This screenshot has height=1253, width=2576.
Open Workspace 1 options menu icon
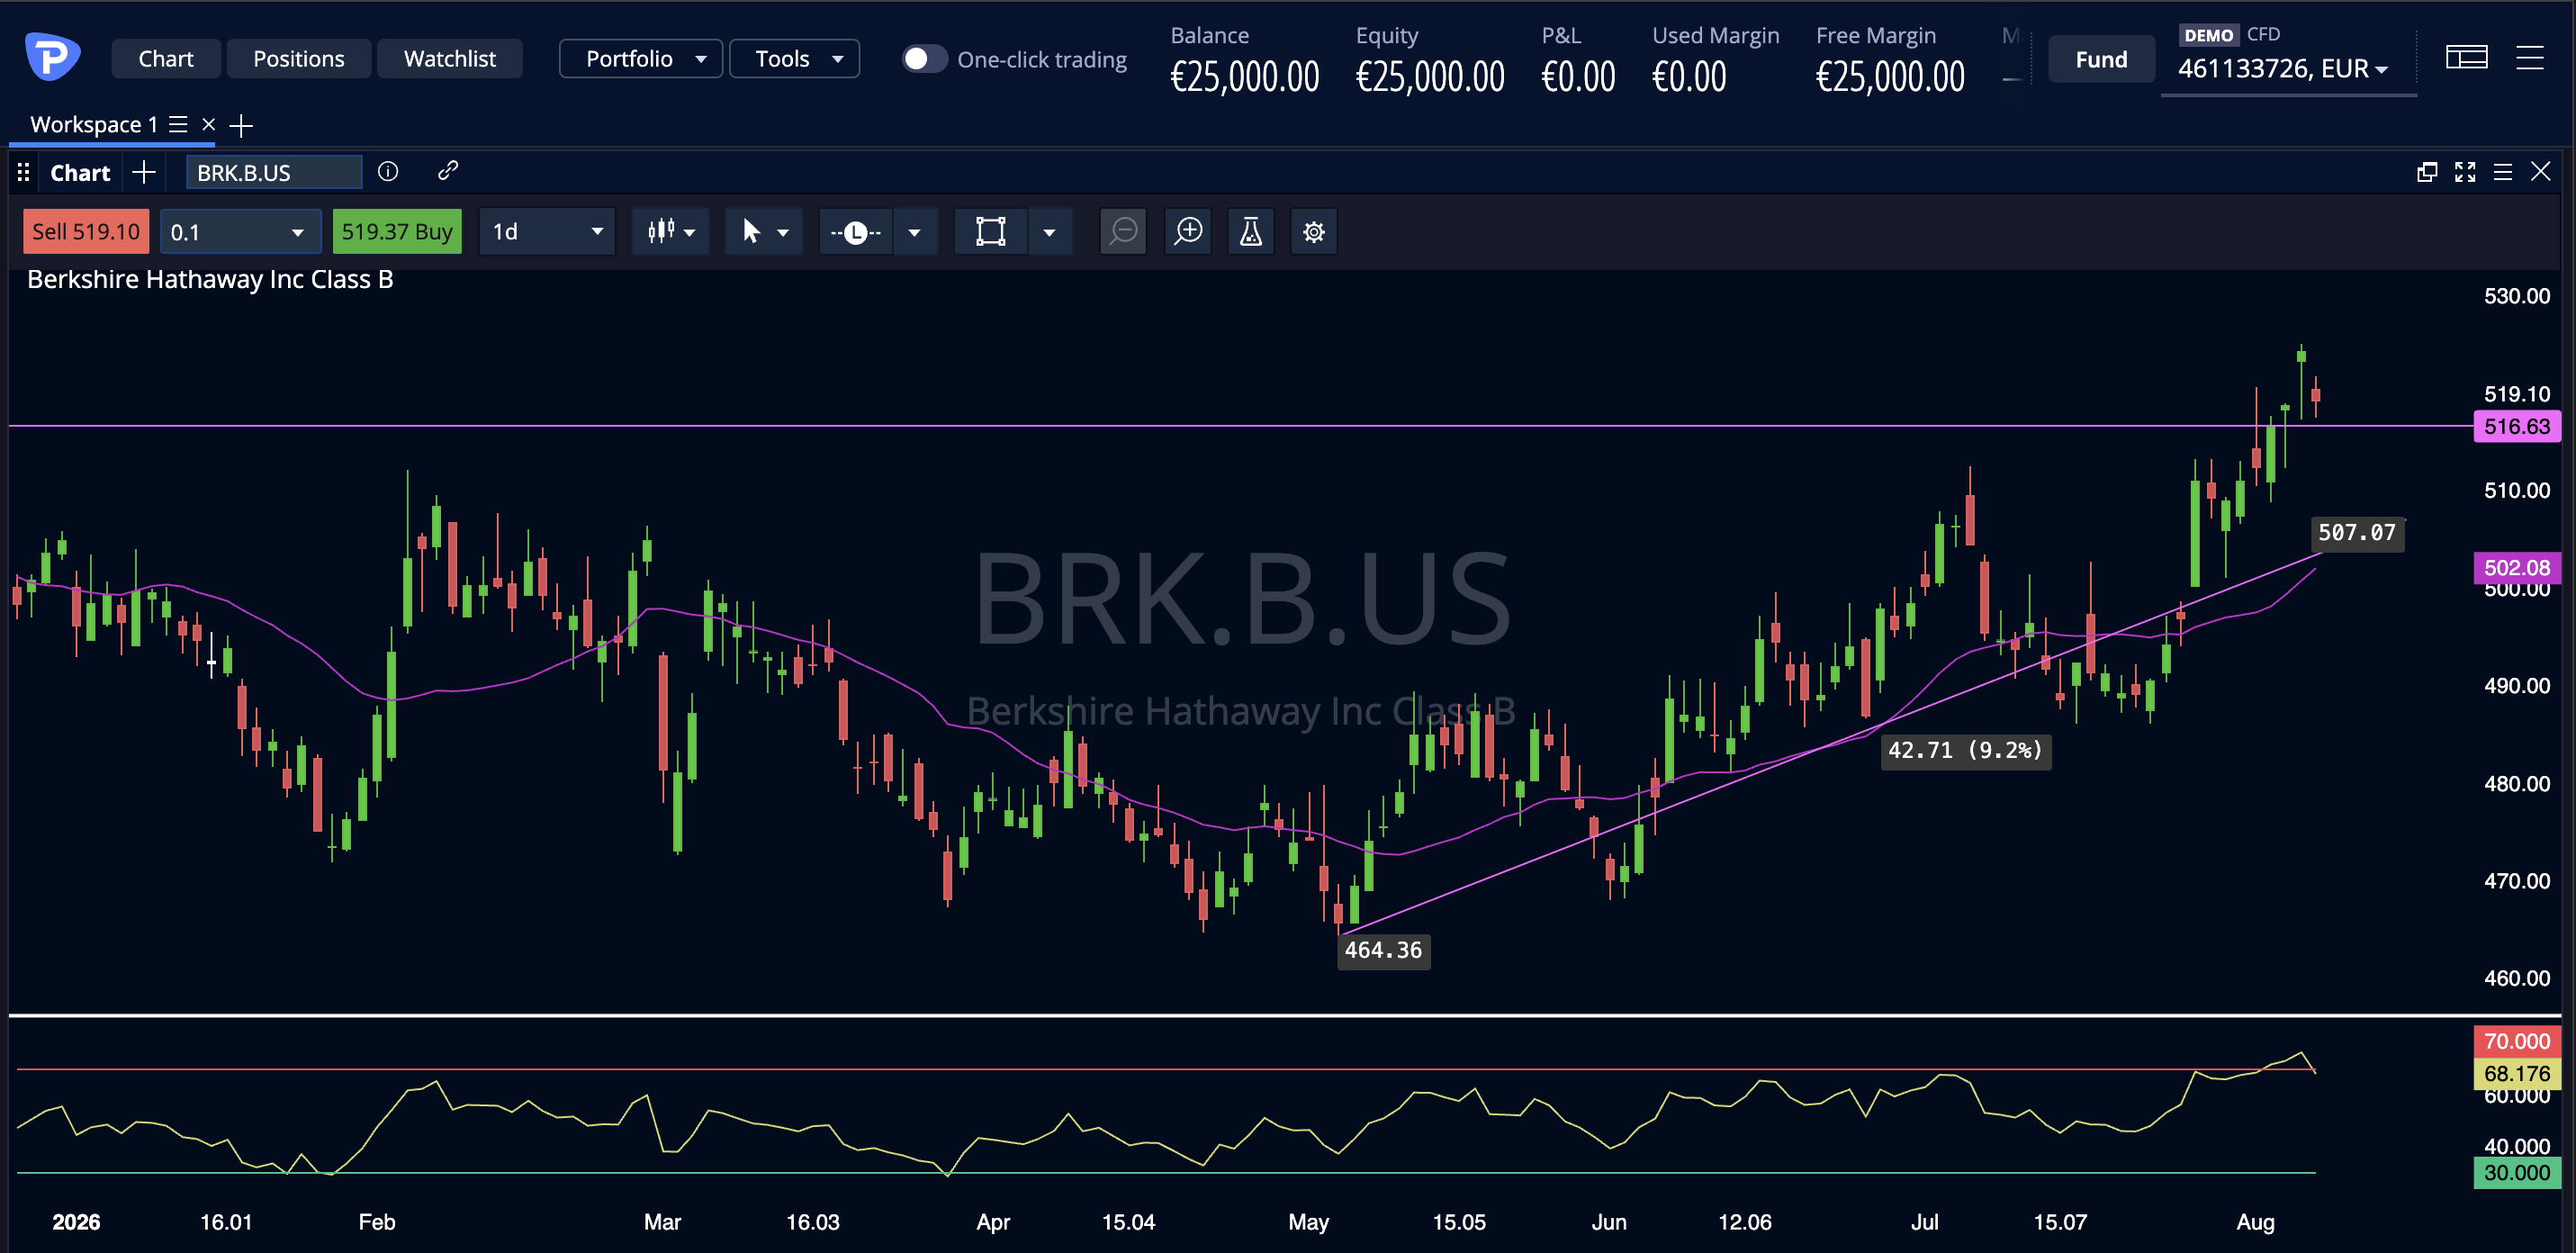point(178,124)
